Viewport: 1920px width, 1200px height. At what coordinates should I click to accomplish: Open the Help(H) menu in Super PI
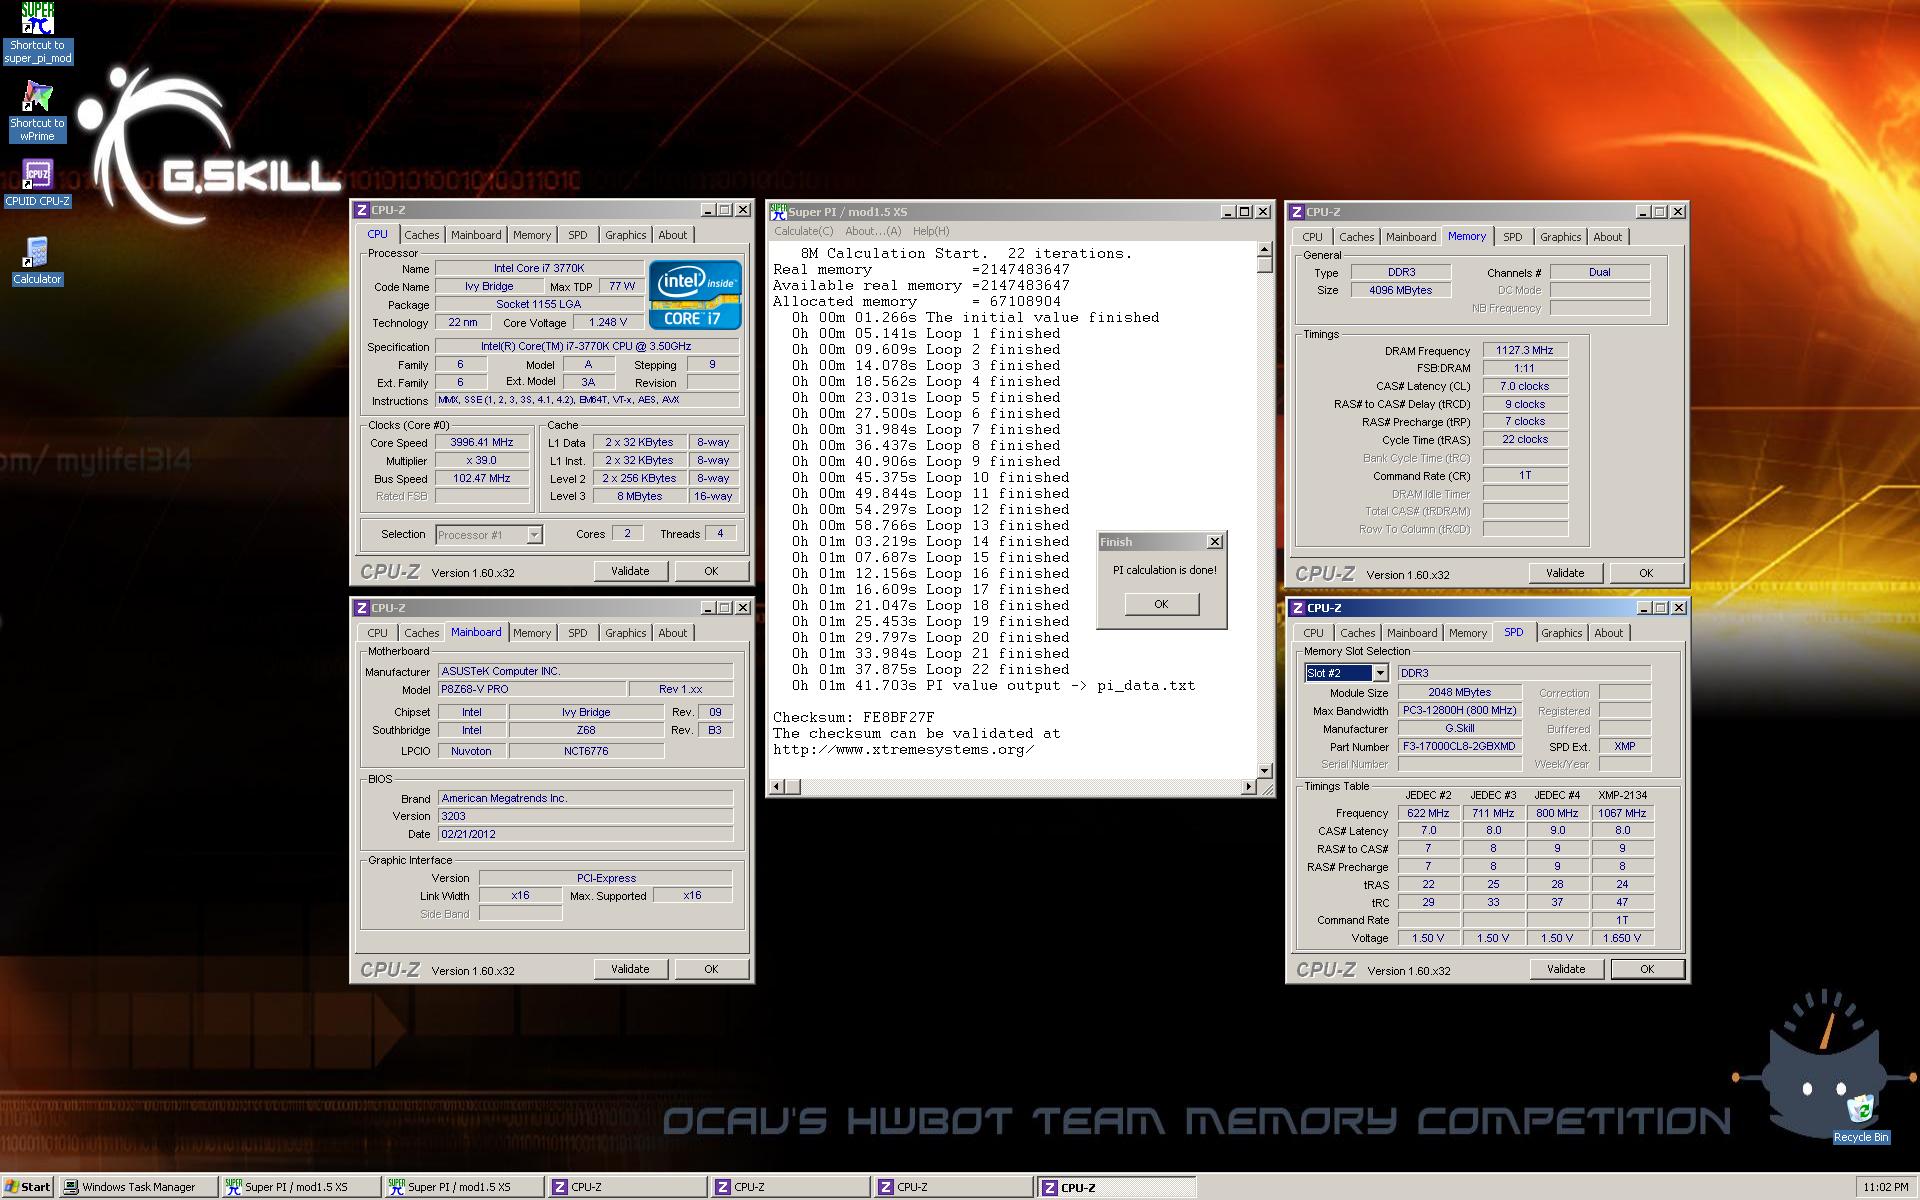[931, 231]
